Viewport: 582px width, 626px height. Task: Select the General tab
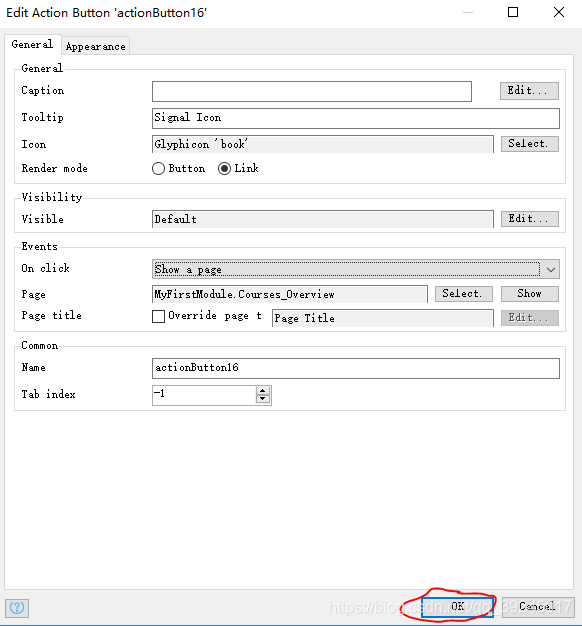(x=32, y=44)
